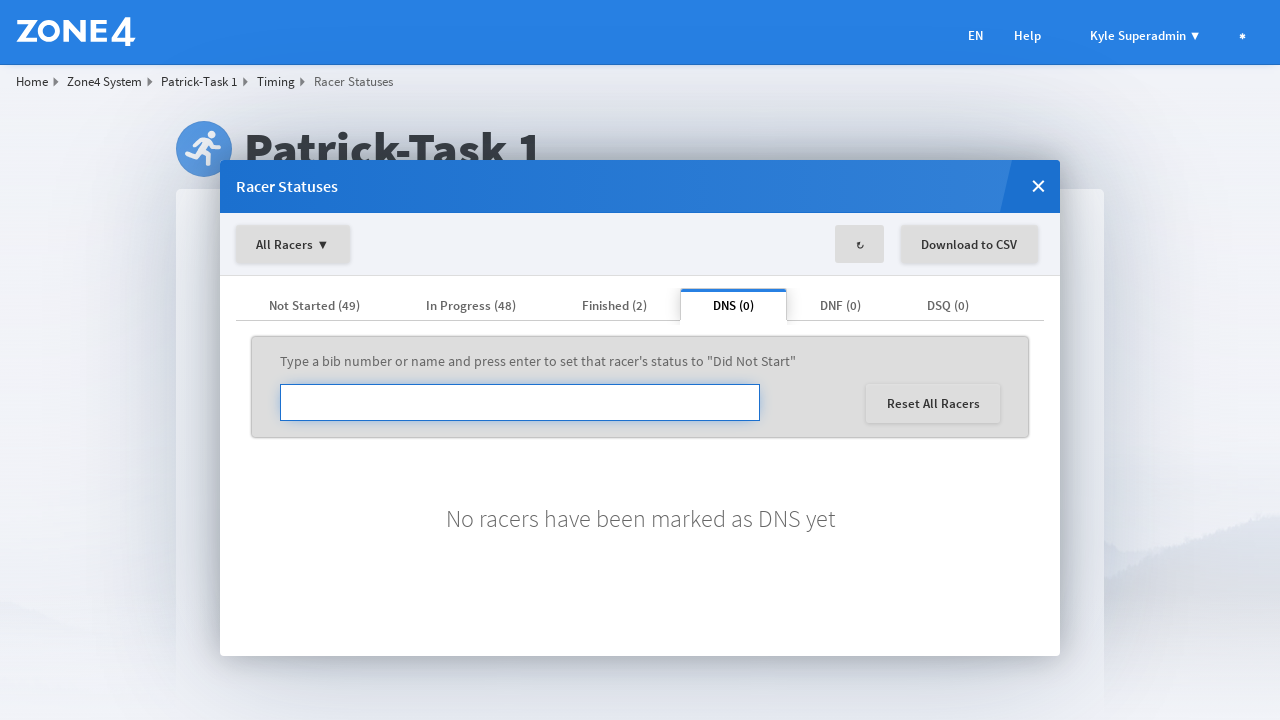
Task: Switch to the Not Started tab
Action: tap(314, 306)
